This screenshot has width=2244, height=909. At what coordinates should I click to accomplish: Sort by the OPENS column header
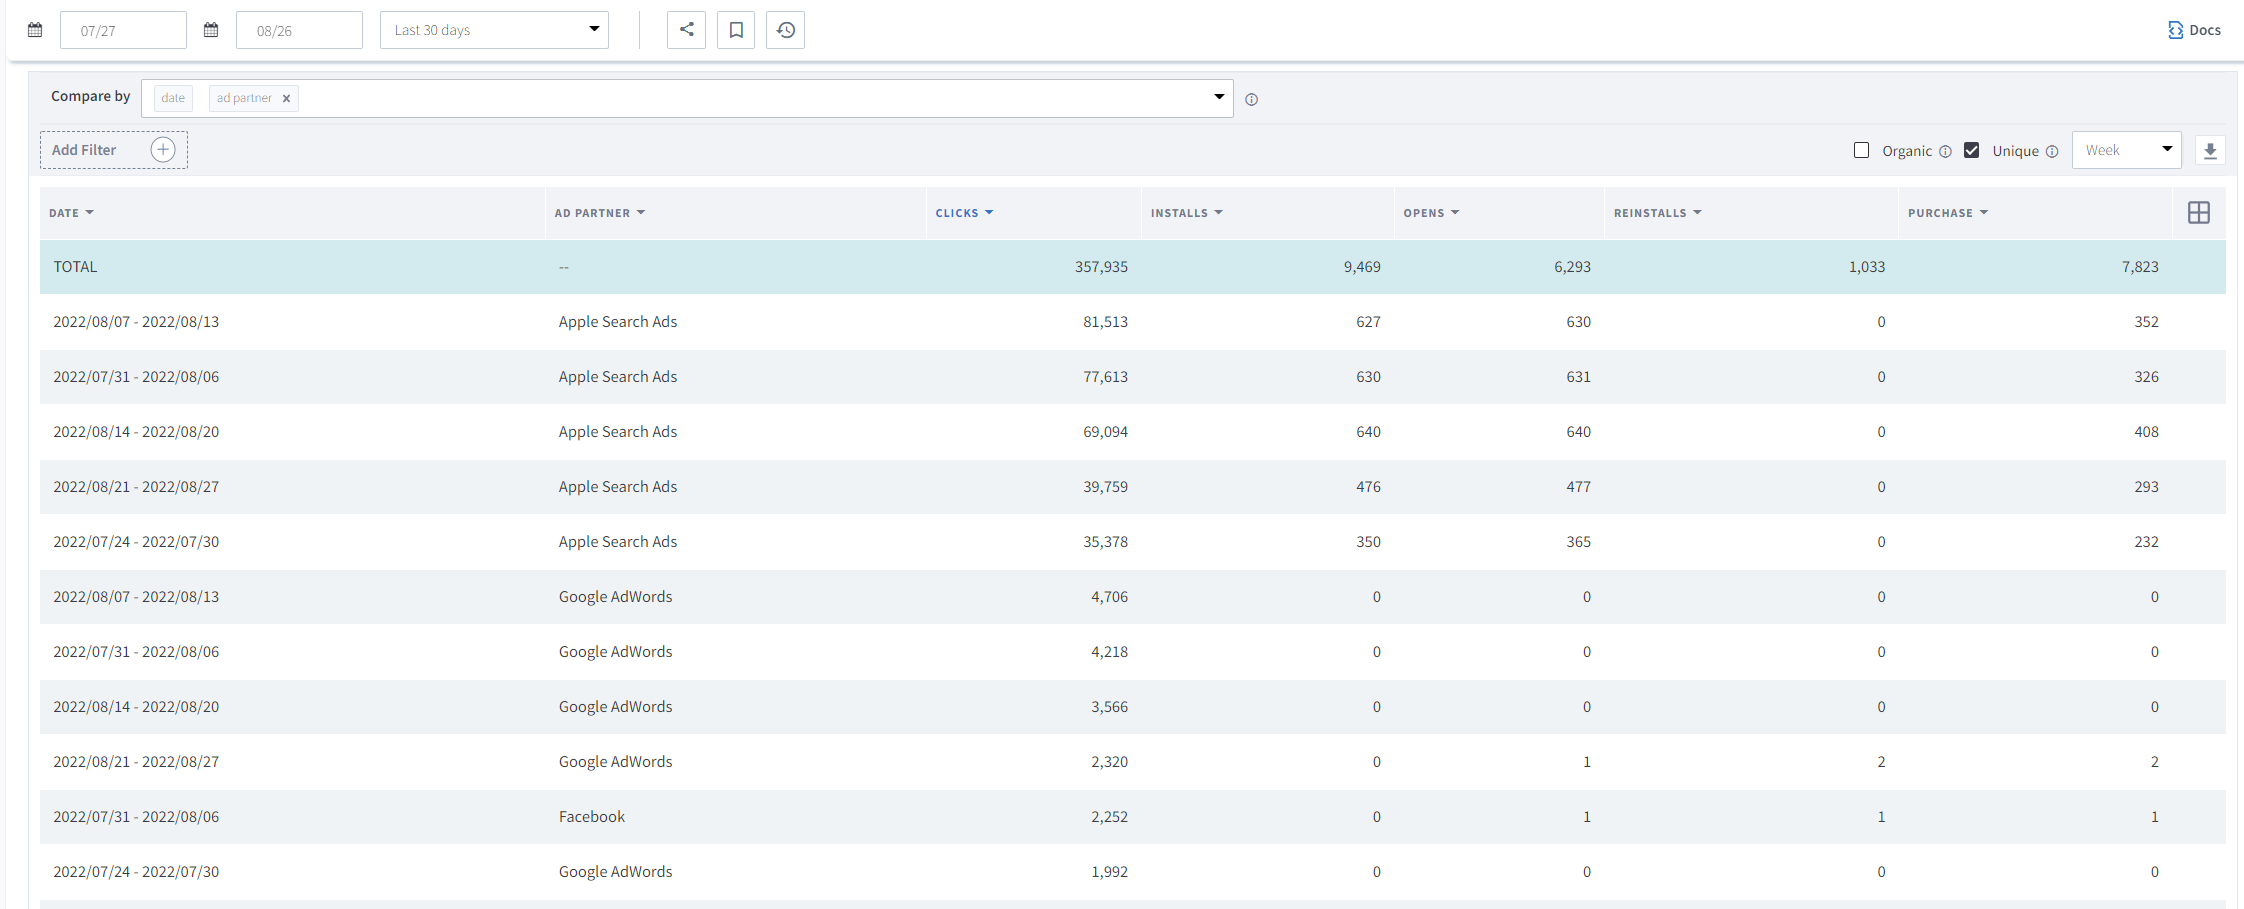click(1431, 213)
